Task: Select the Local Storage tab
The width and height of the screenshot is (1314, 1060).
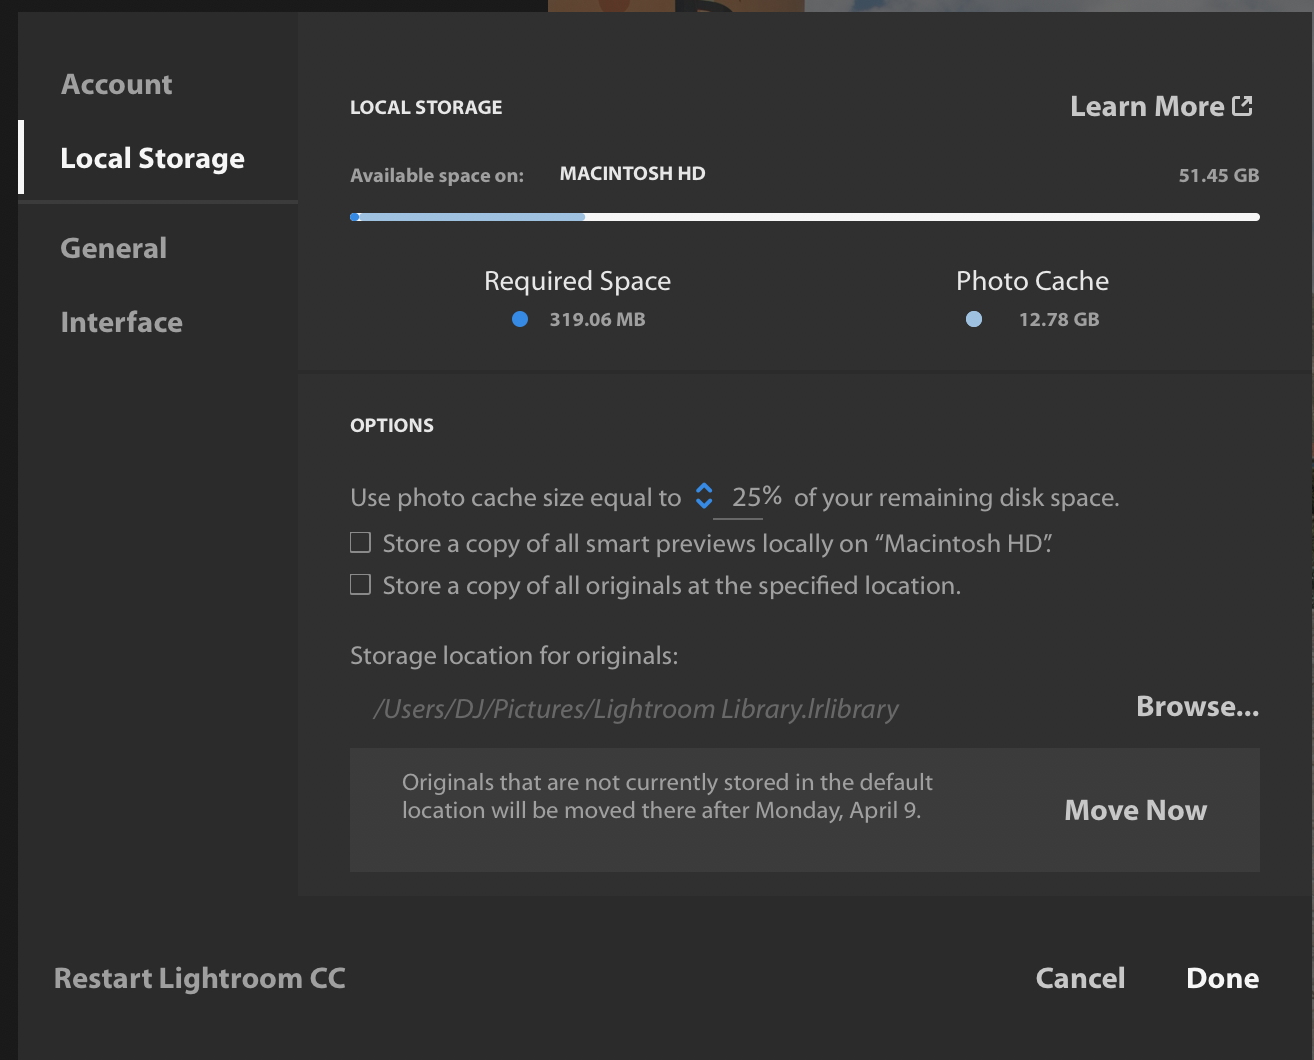Action: pyautogui.click(x=152, y=158)
